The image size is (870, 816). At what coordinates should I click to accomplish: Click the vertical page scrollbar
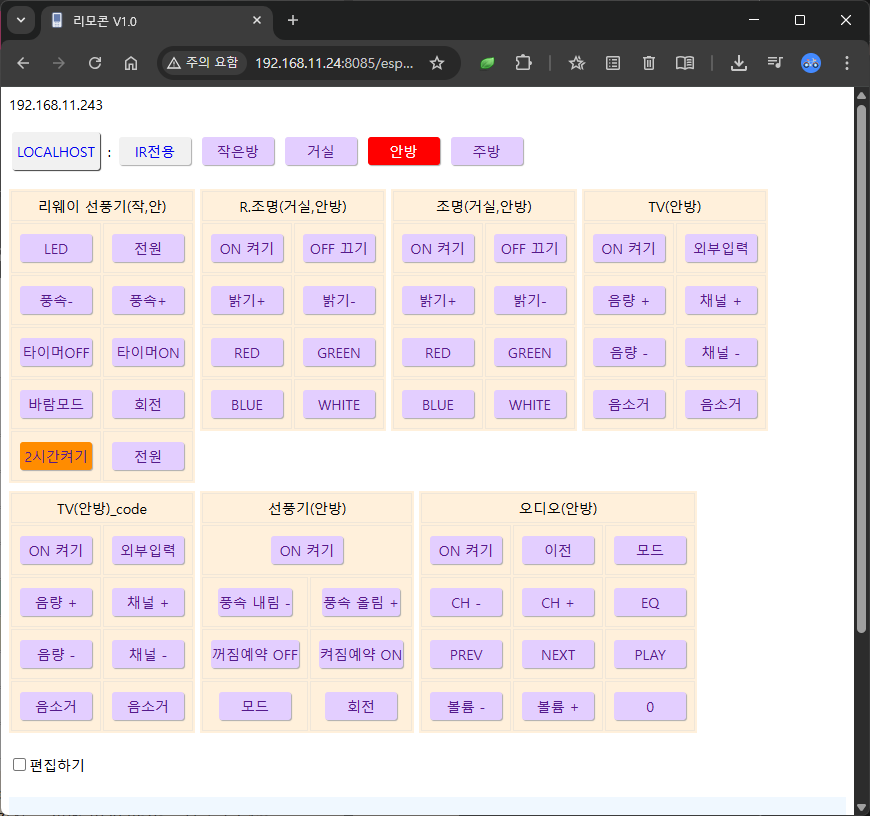click(861, 360)
